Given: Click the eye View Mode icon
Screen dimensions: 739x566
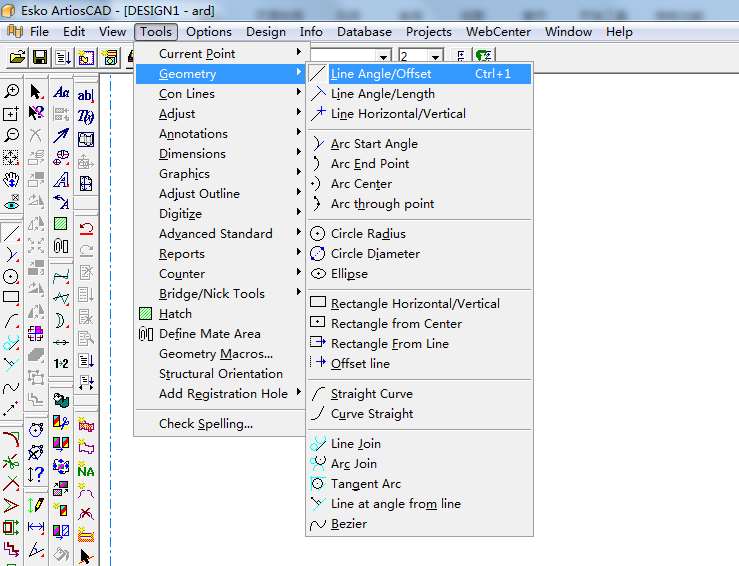Looking at the screenshot, I should [11, 201].
